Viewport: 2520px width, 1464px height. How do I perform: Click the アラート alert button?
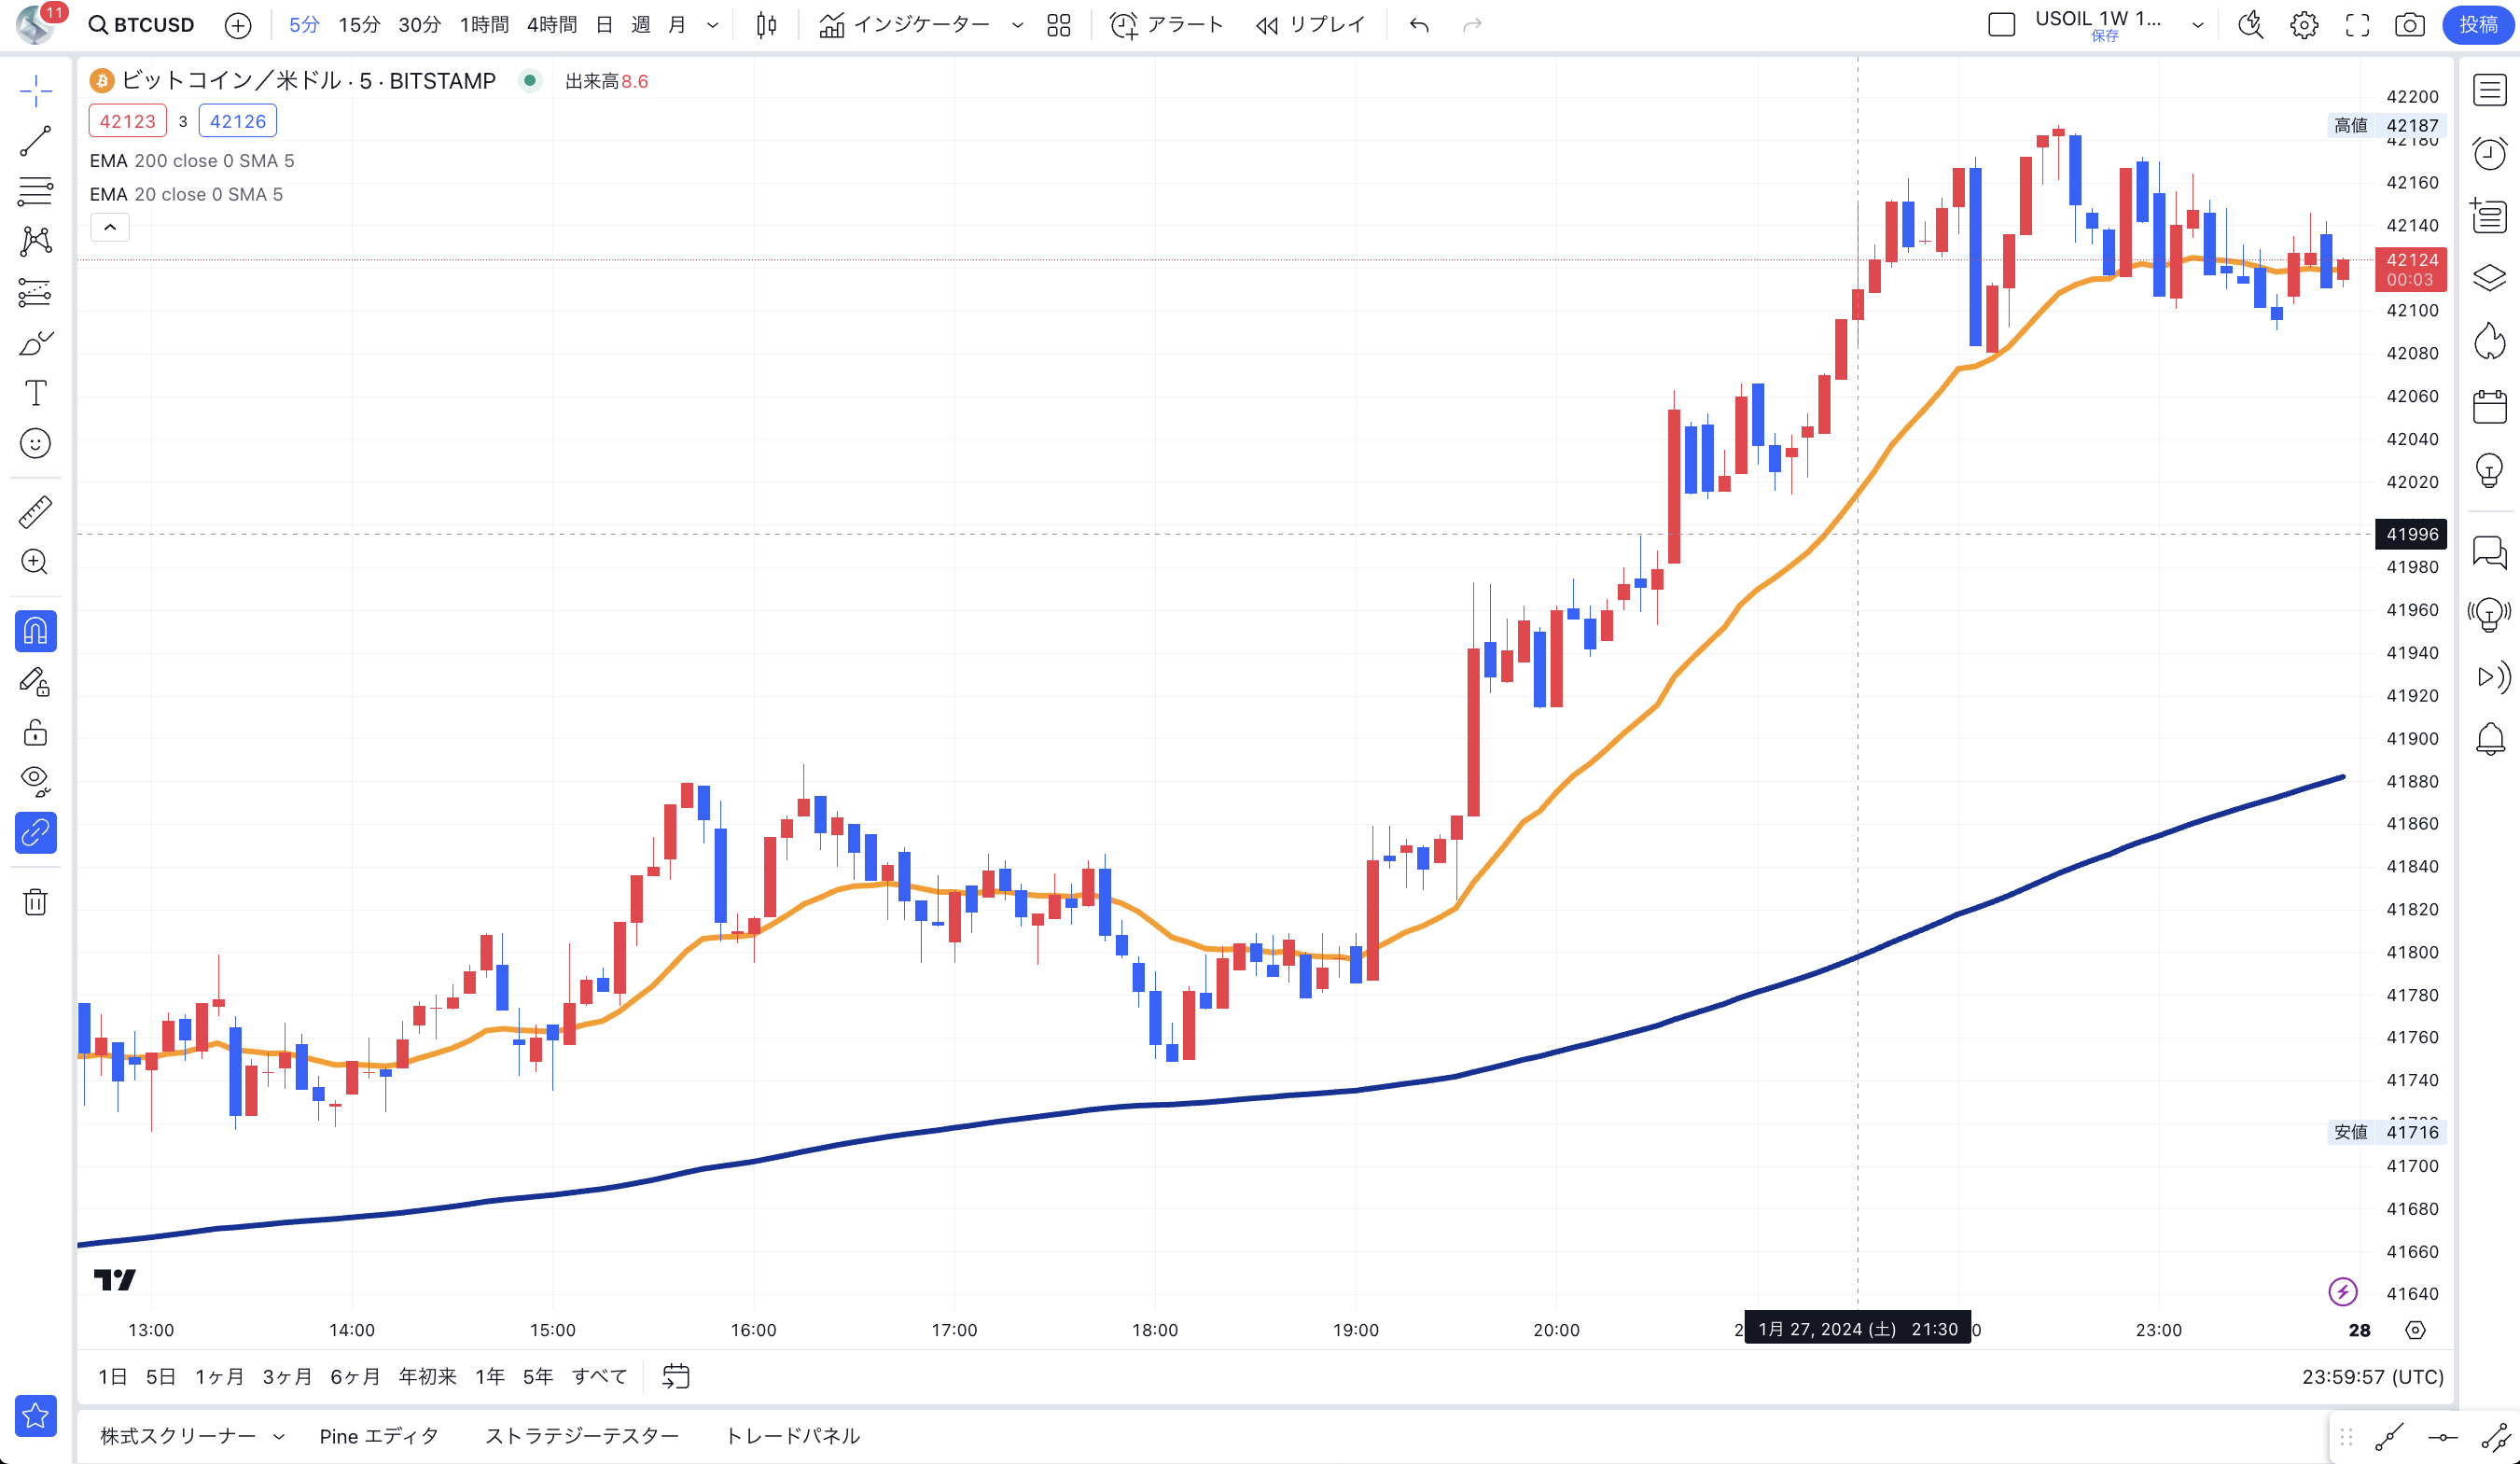1167,25
